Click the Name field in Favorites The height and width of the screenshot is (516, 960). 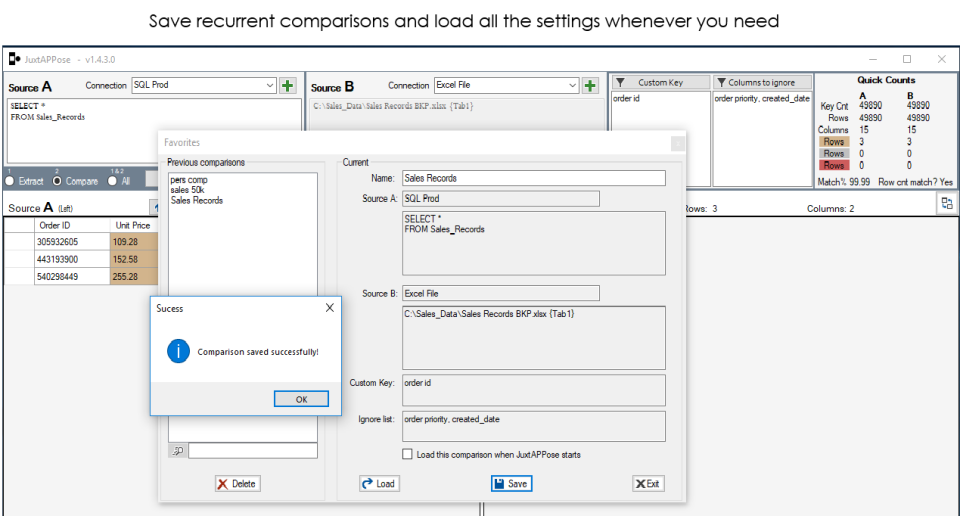pyautogui.click(x=534, y=178)
